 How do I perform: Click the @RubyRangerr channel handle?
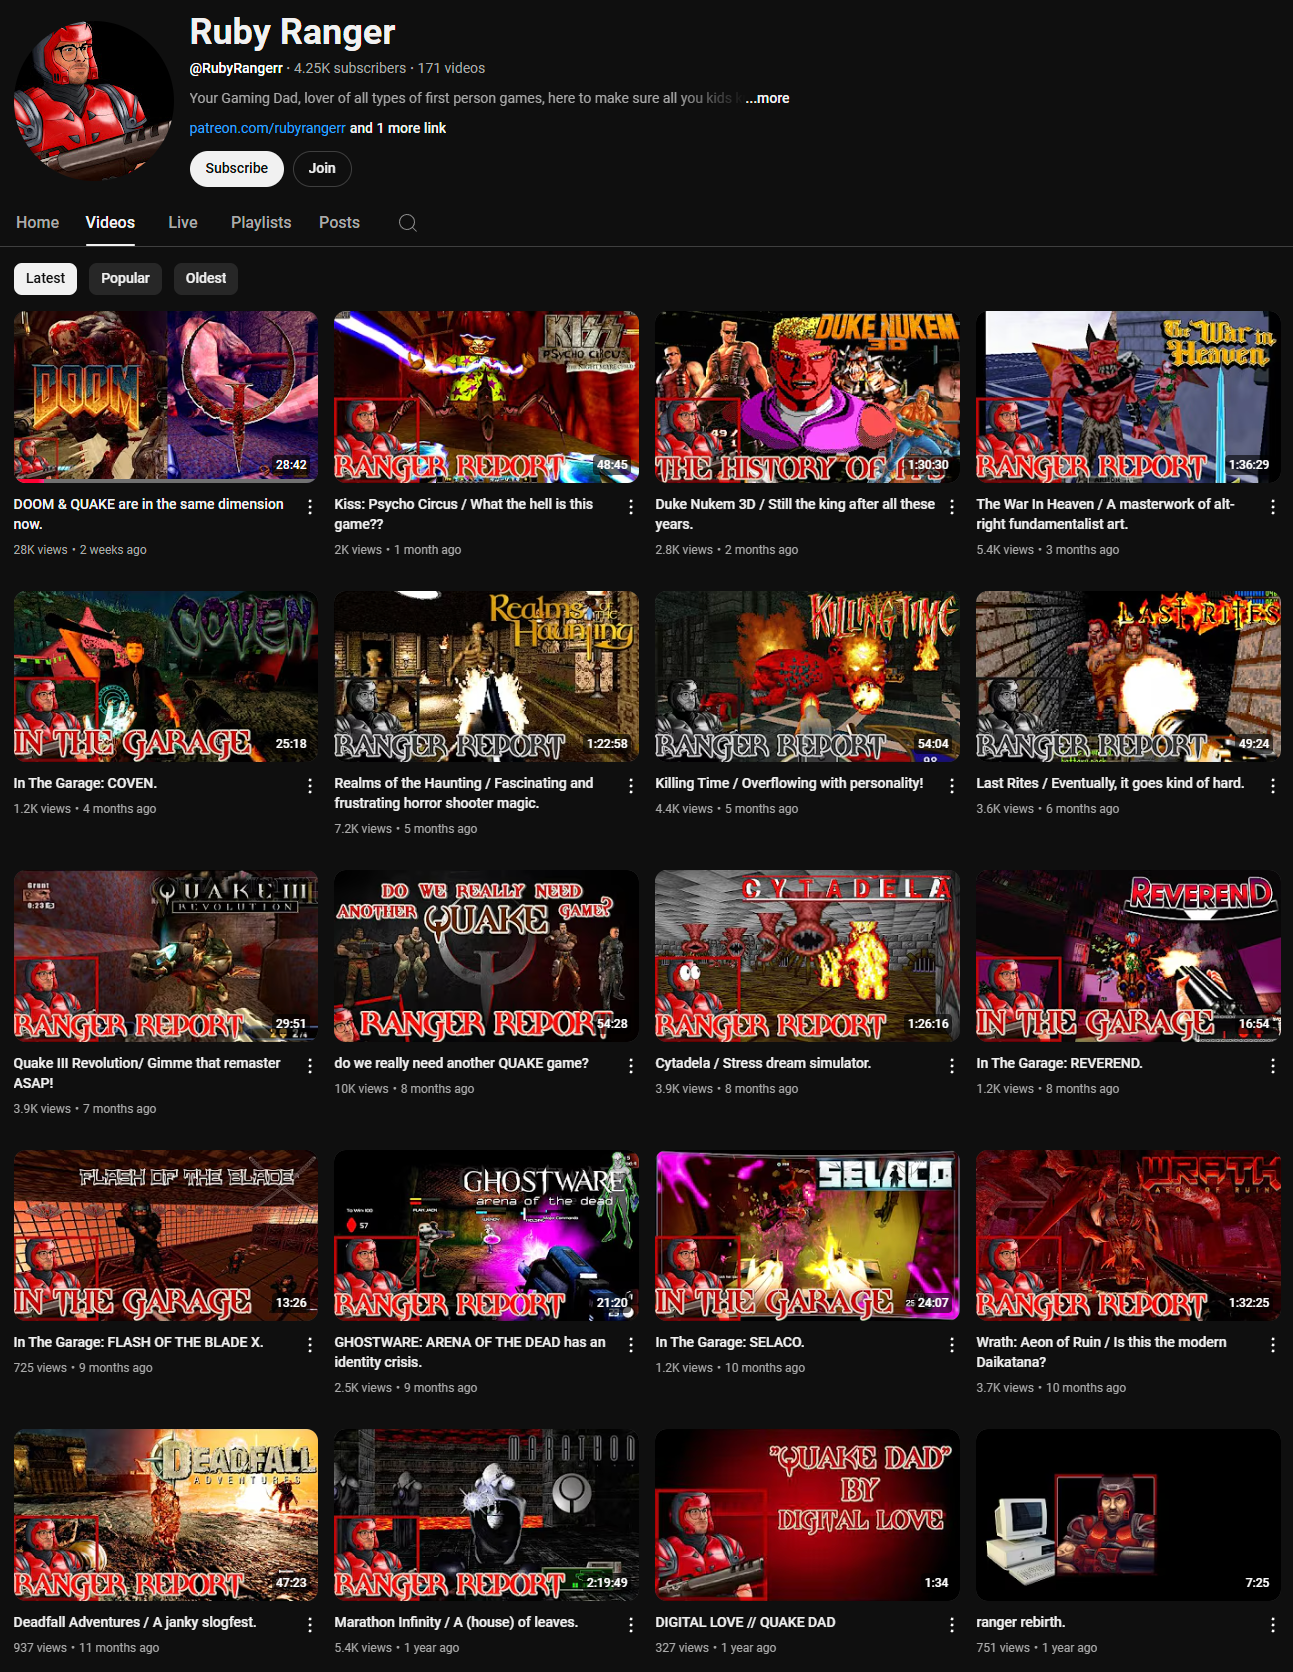pos(236,68)
